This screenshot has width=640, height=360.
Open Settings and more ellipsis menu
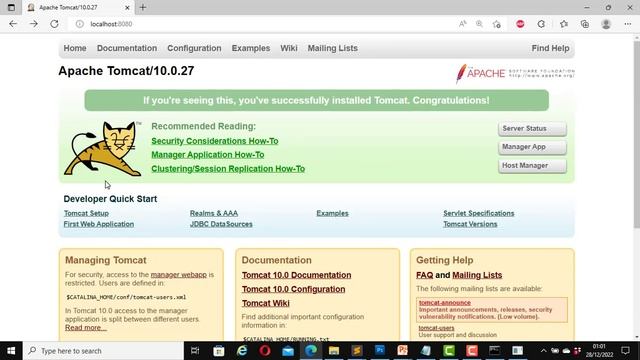click(x=627, y=24)
